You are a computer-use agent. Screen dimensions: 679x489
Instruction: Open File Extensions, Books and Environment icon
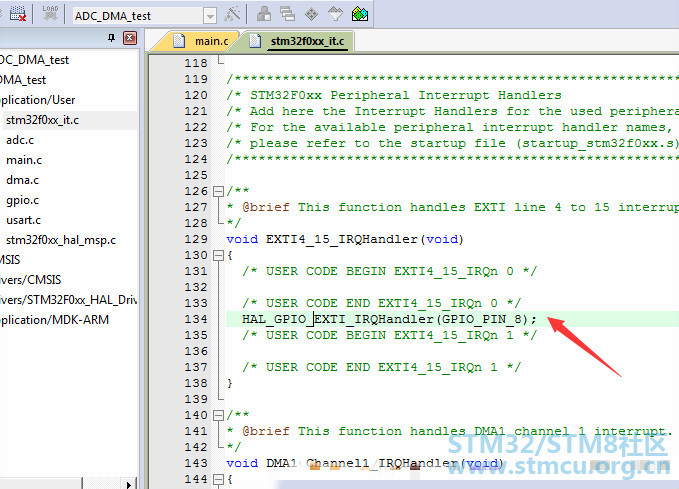point(264,14)
